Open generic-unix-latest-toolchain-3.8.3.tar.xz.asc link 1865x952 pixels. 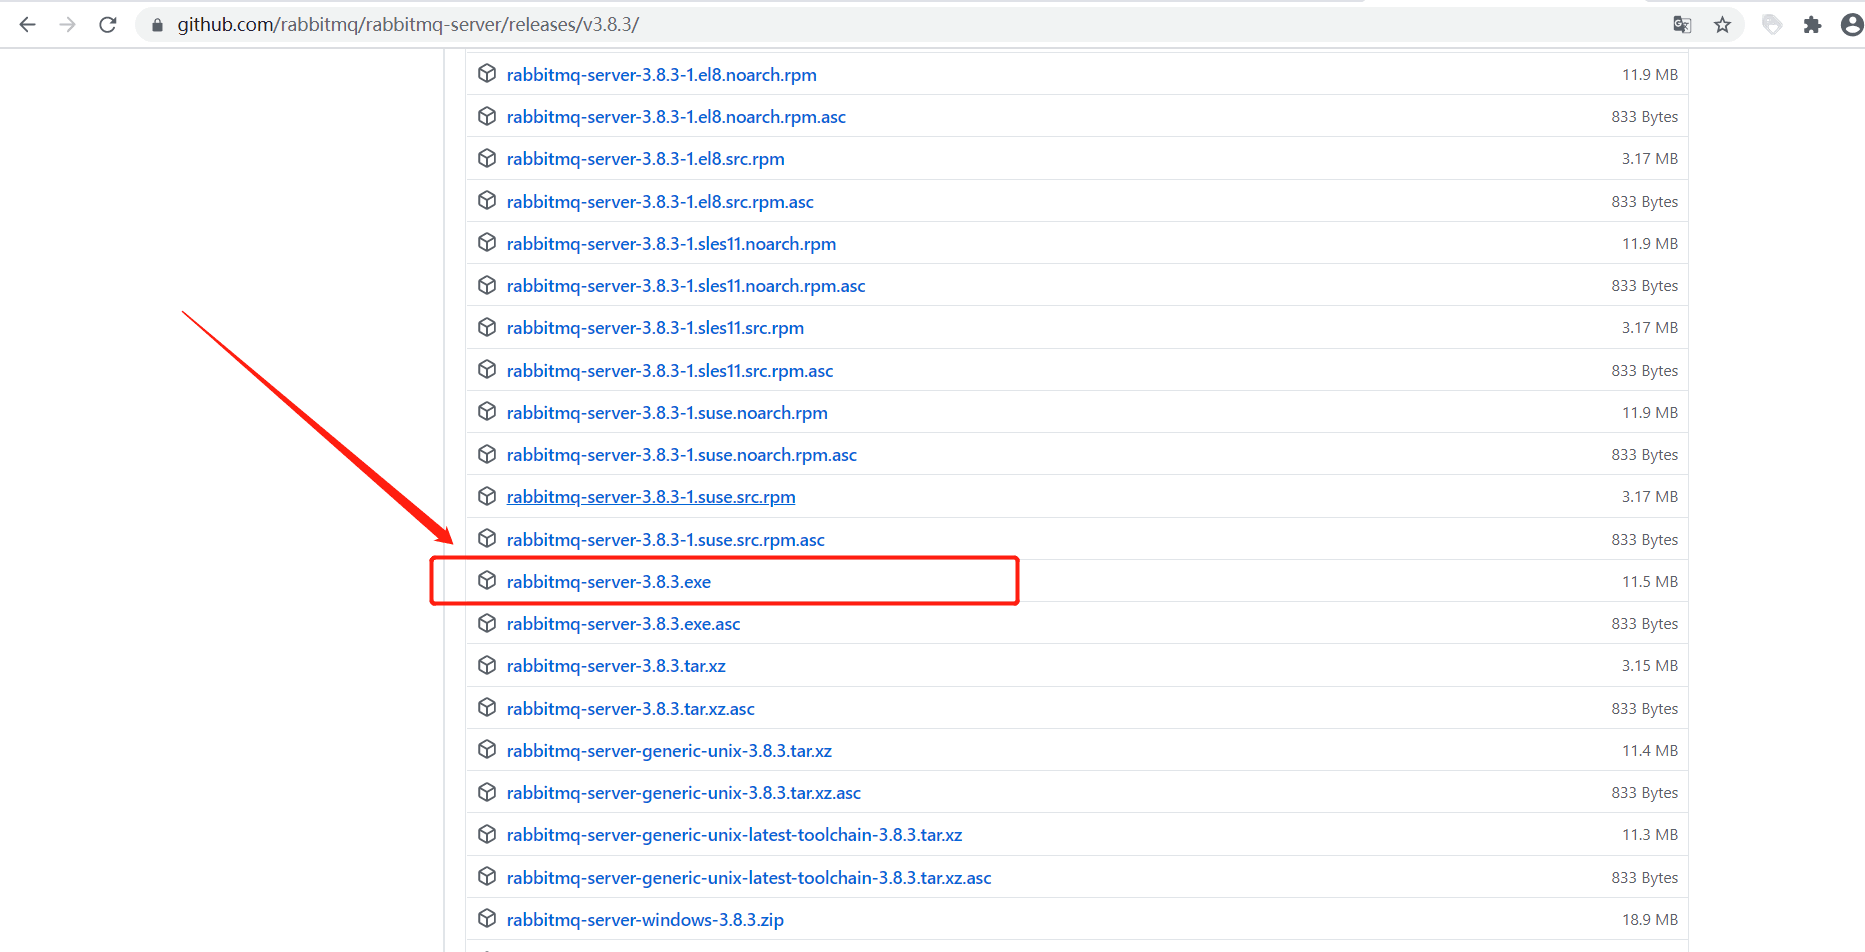point(749,878)
